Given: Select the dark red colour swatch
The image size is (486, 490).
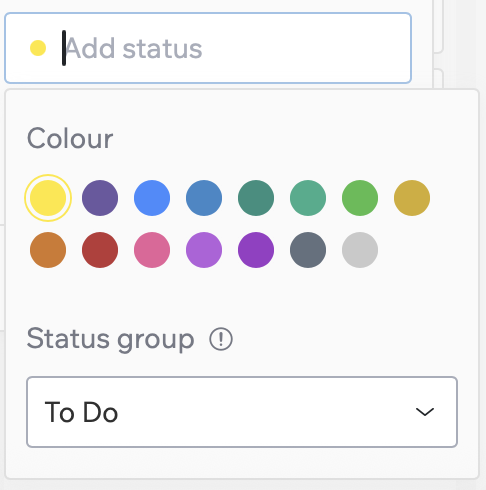Looking at the screenshot, I should pos(100,250).
